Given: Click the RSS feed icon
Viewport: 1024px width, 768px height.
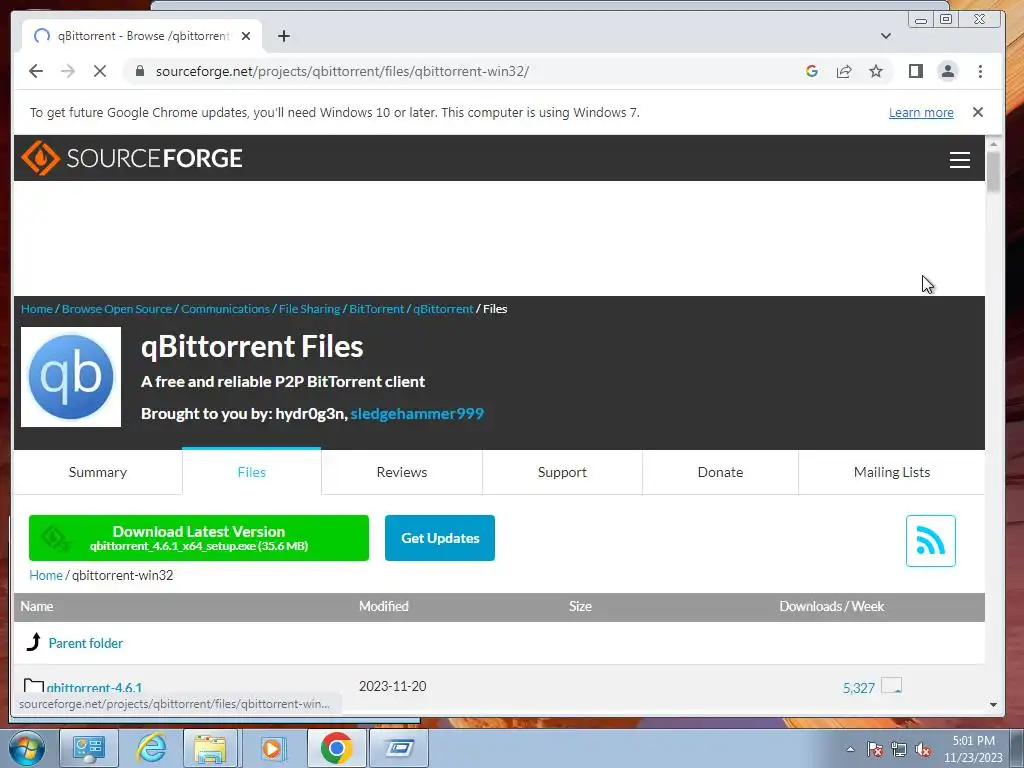Looking at the screenshot, I should [931, 541].
